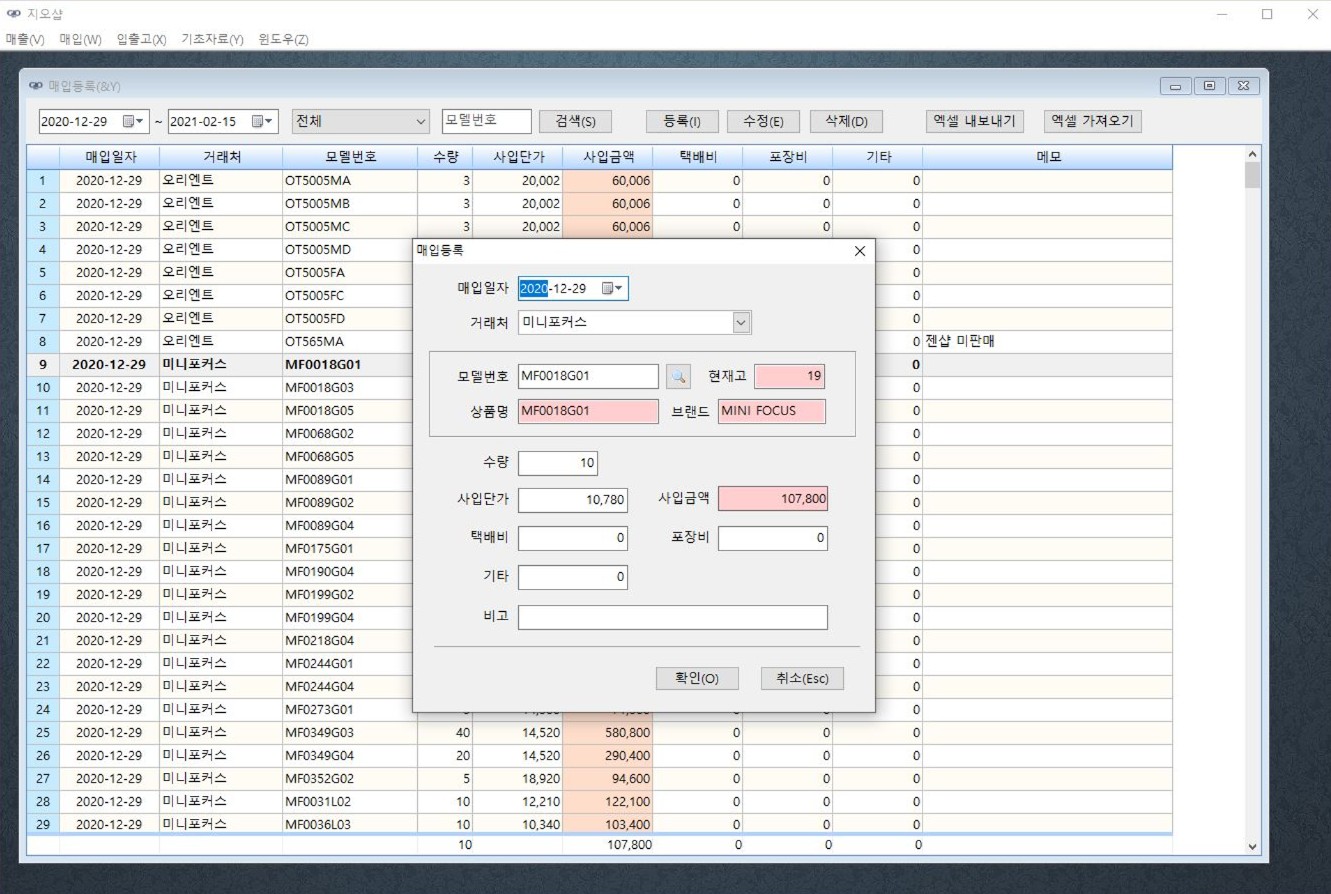
Task: Click the 거래처 column header
Action: 221,157
